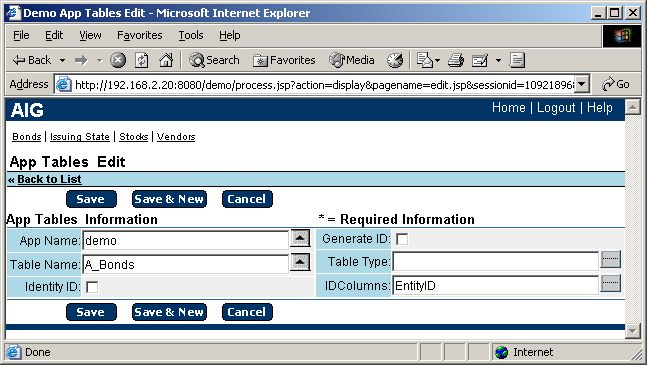Minimize the Internet Explorer window
647x365 pixels.
click(x=598, y=13)
